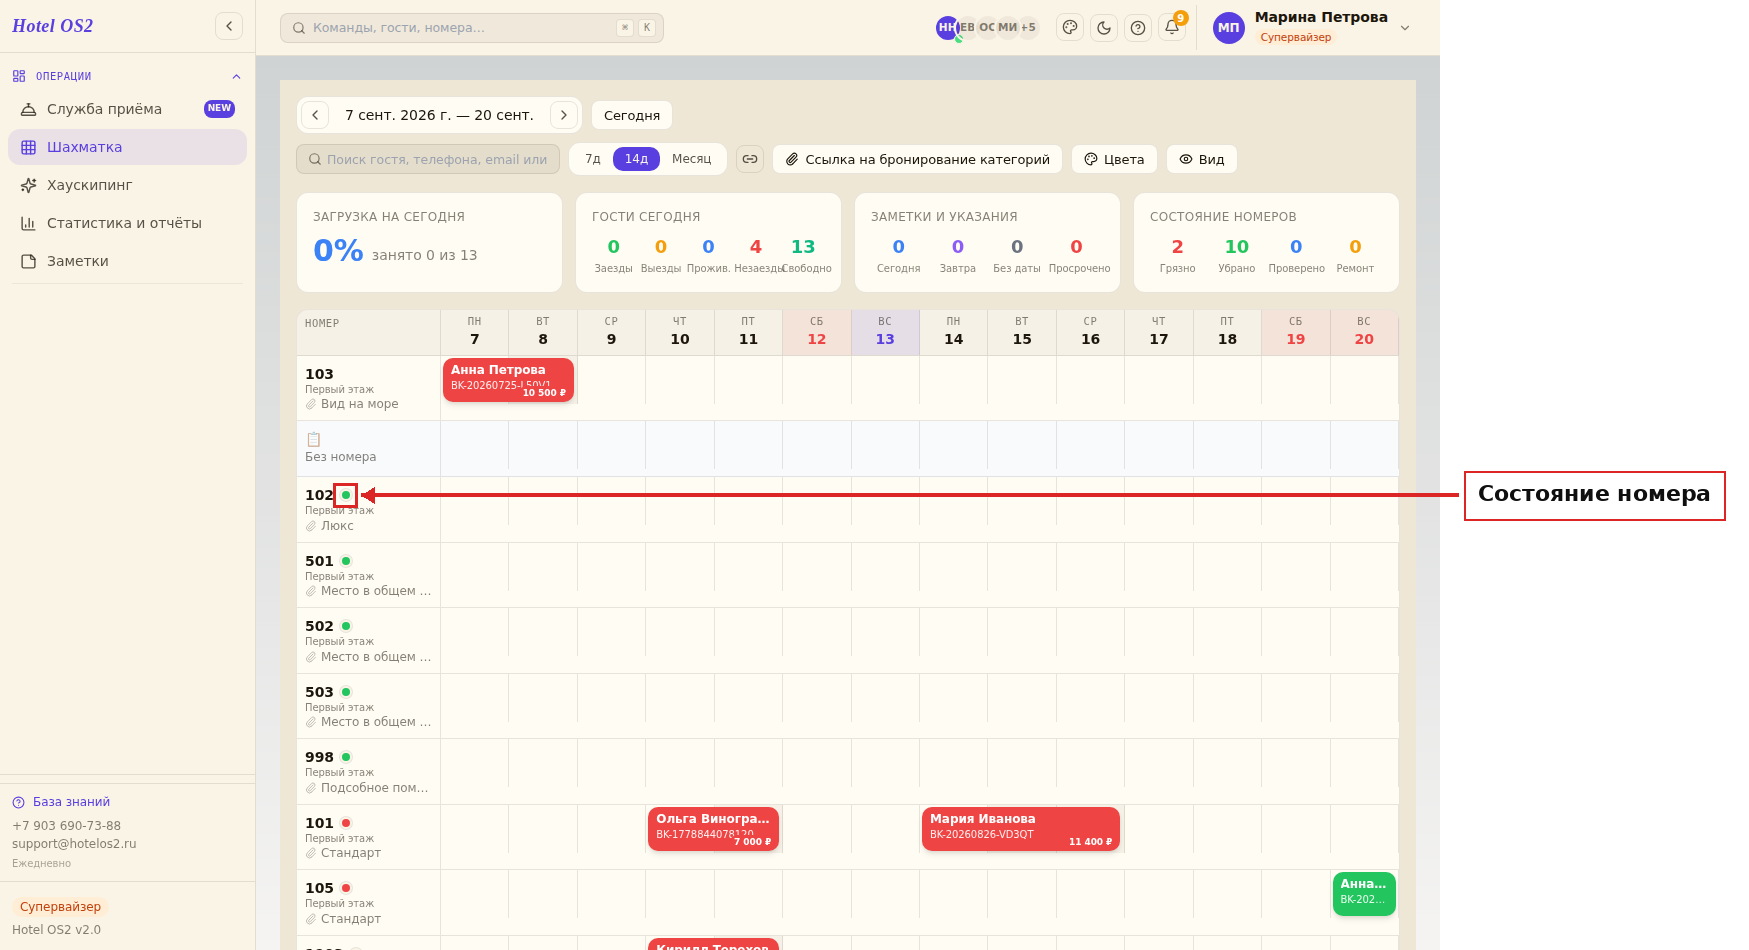Go to previous date range arrow

[315, 115]
